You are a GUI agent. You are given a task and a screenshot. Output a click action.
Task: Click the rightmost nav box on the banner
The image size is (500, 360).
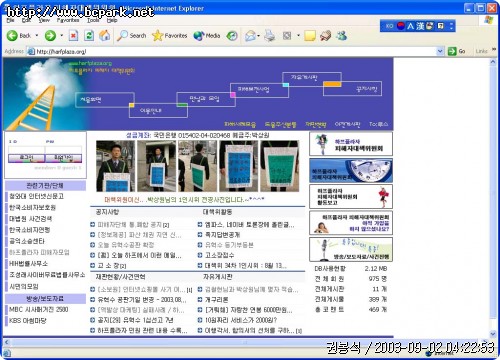tap(352, 88)
